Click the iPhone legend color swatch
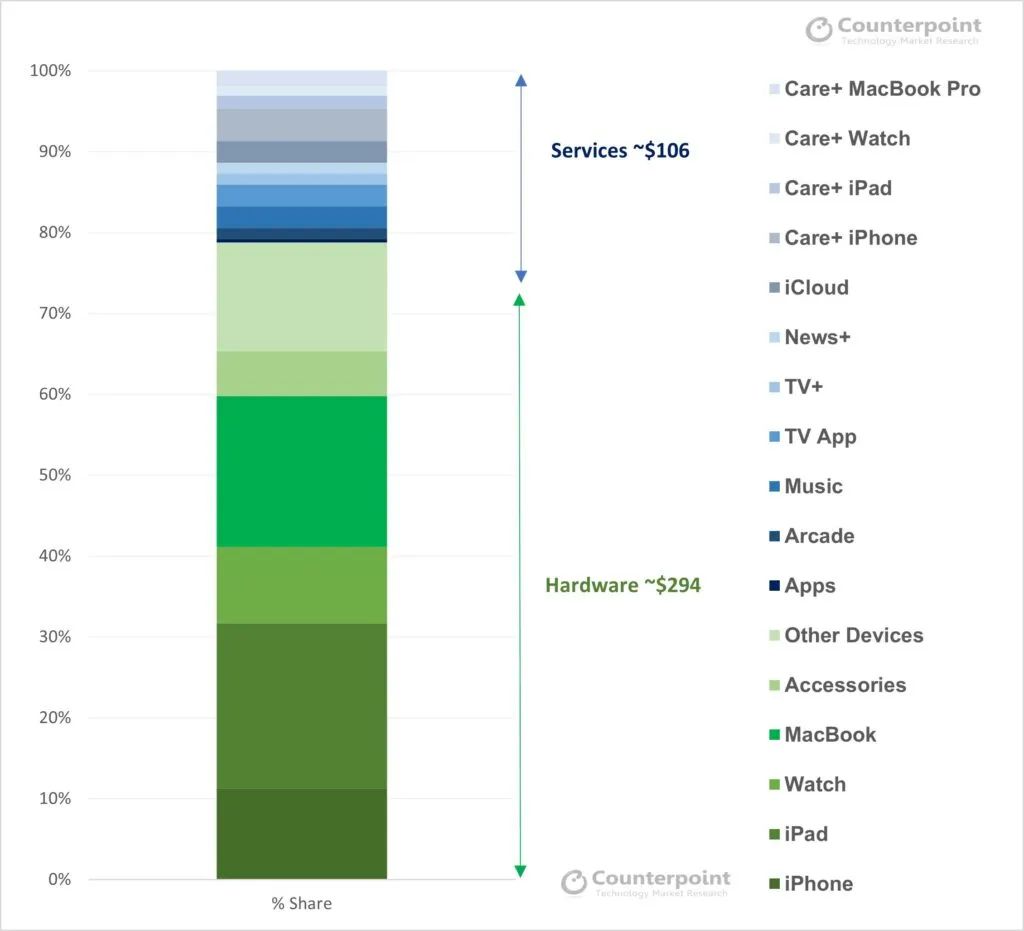The image size is (1024, 931). pyautogui.click(x=774, y=884)
